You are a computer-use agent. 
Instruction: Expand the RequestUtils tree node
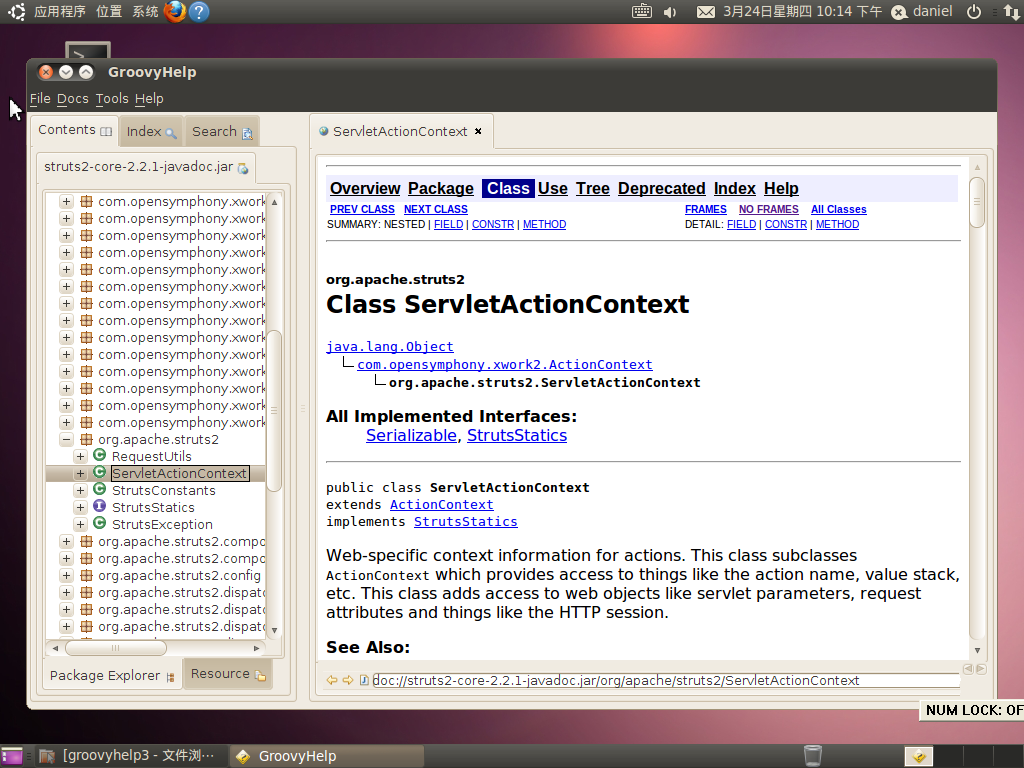(x=80, y=456)
